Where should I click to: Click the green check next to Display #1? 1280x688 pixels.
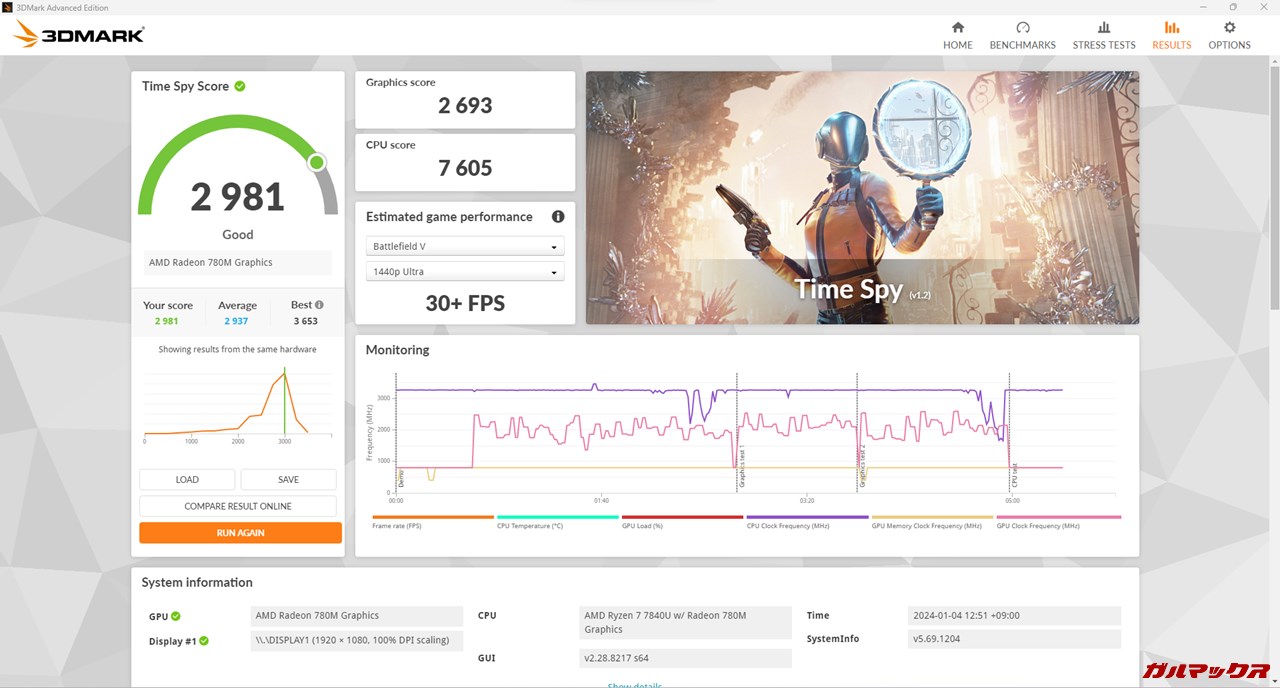pyautogui.click(x=204, y=641)
